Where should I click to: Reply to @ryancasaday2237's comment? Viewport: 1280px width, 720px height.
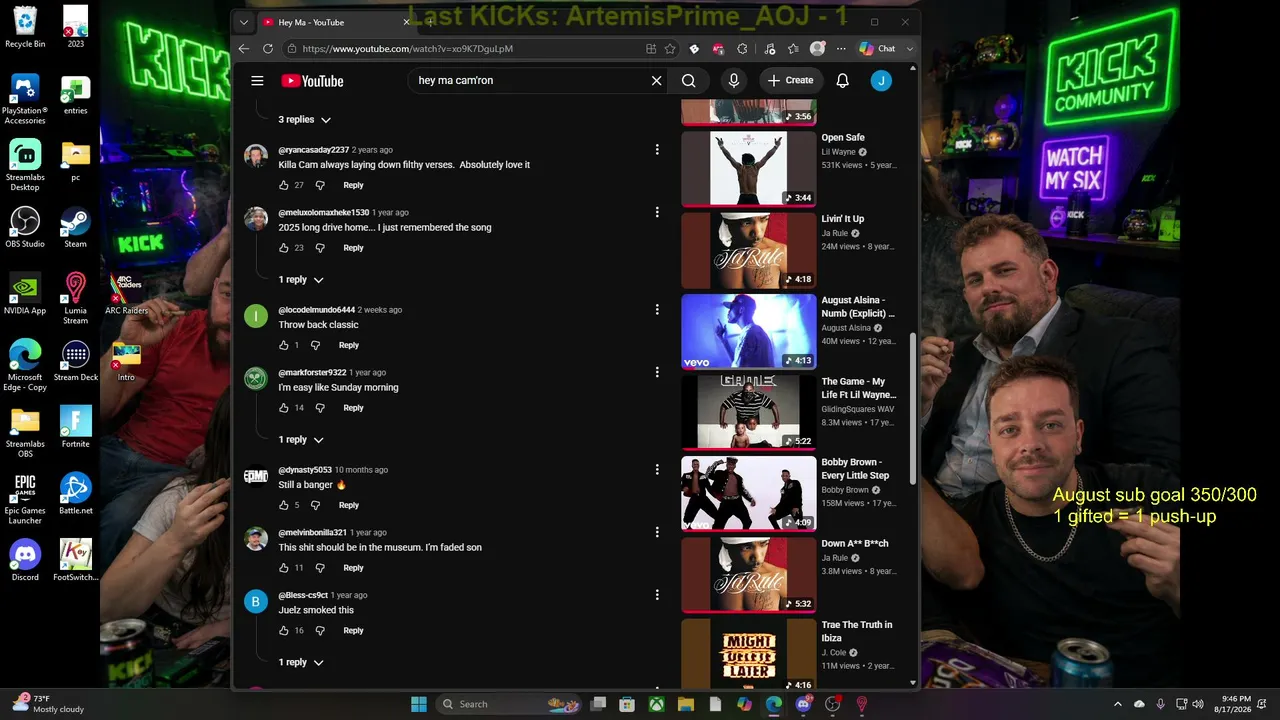[353, 185]
